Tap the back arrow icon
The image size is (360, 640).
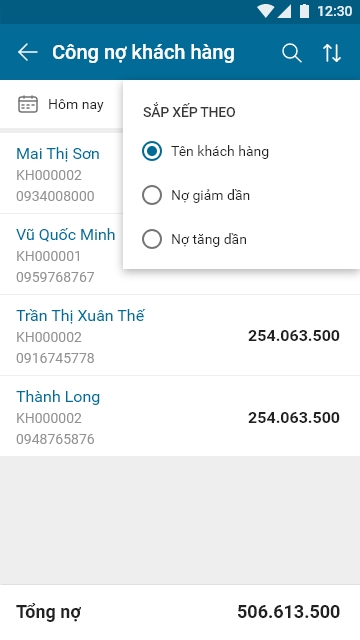tap(27, 53)
